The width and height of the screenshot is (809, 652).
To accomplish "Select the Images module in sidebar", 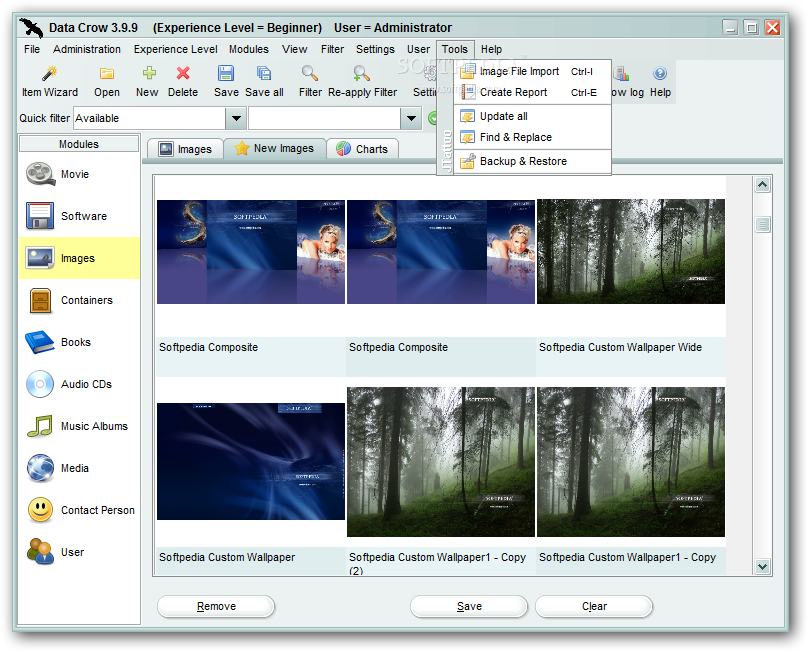I will (79, 258).
